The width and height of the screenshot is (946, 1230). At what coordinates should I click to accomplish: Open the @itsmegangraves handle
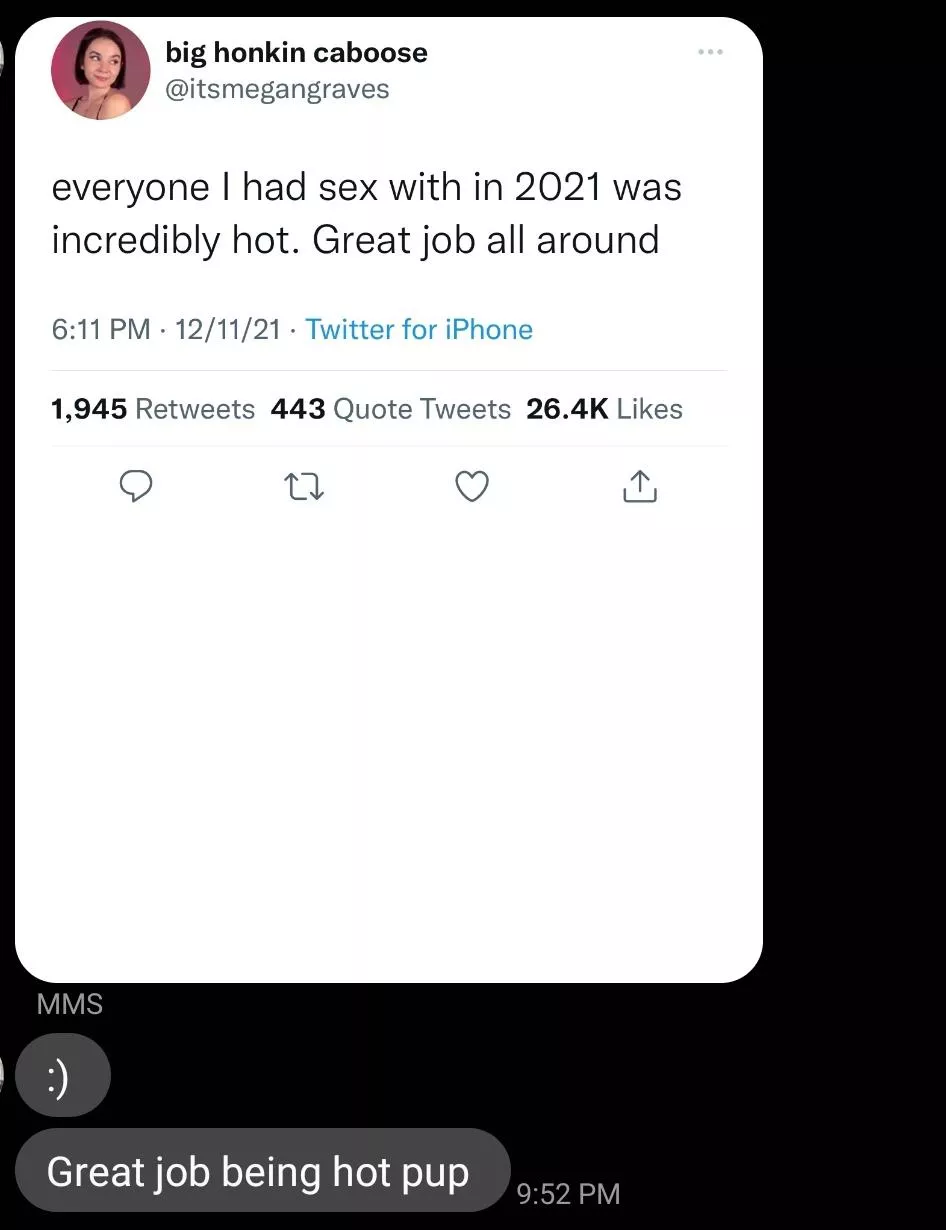[x=277, y=89]
